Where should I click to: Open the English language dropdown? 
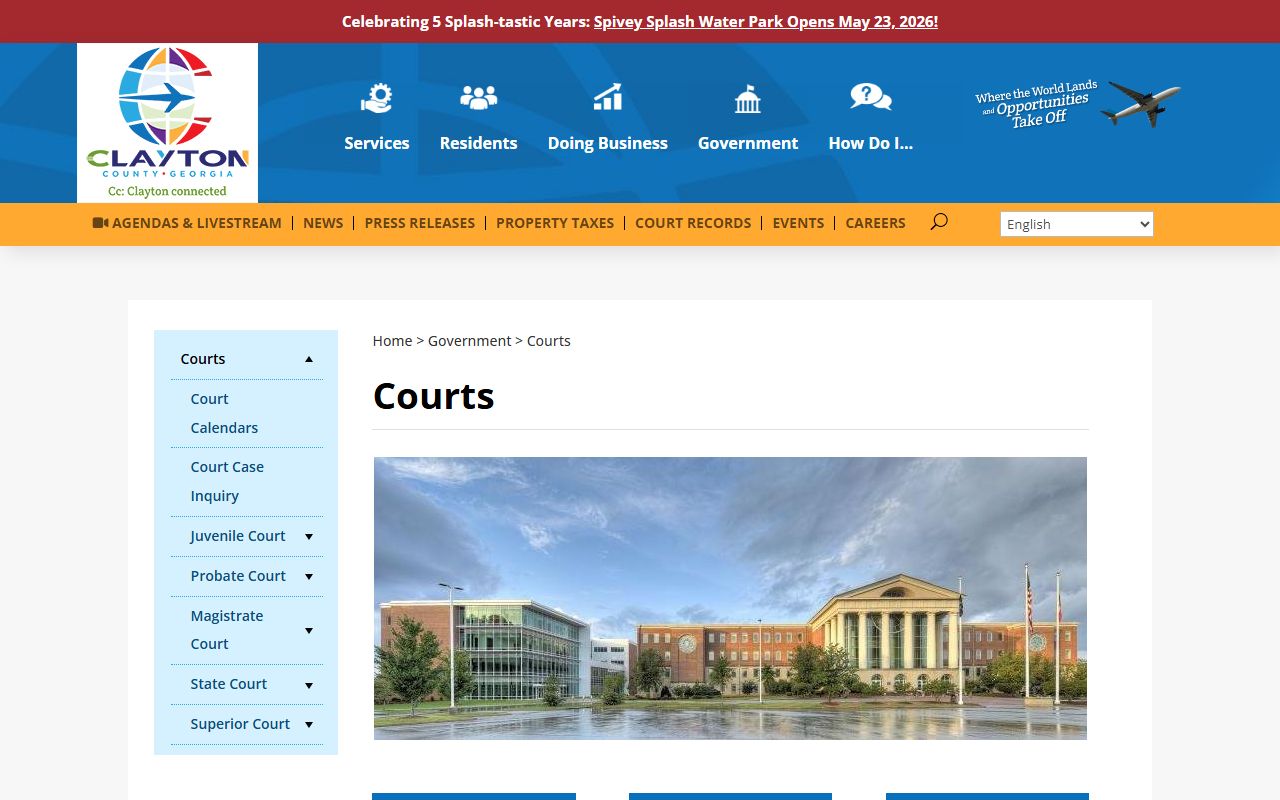1077,224
